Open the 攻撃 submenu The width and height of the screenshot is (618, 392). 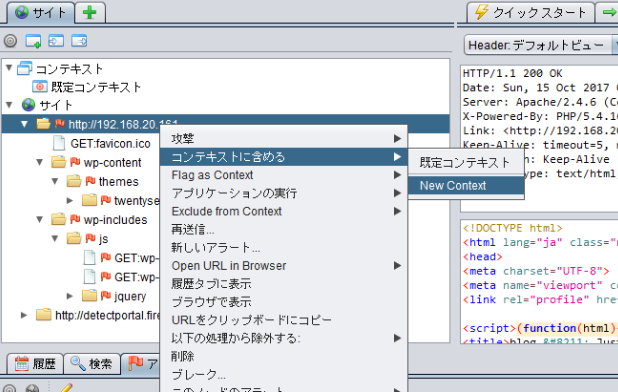[284, 138]
